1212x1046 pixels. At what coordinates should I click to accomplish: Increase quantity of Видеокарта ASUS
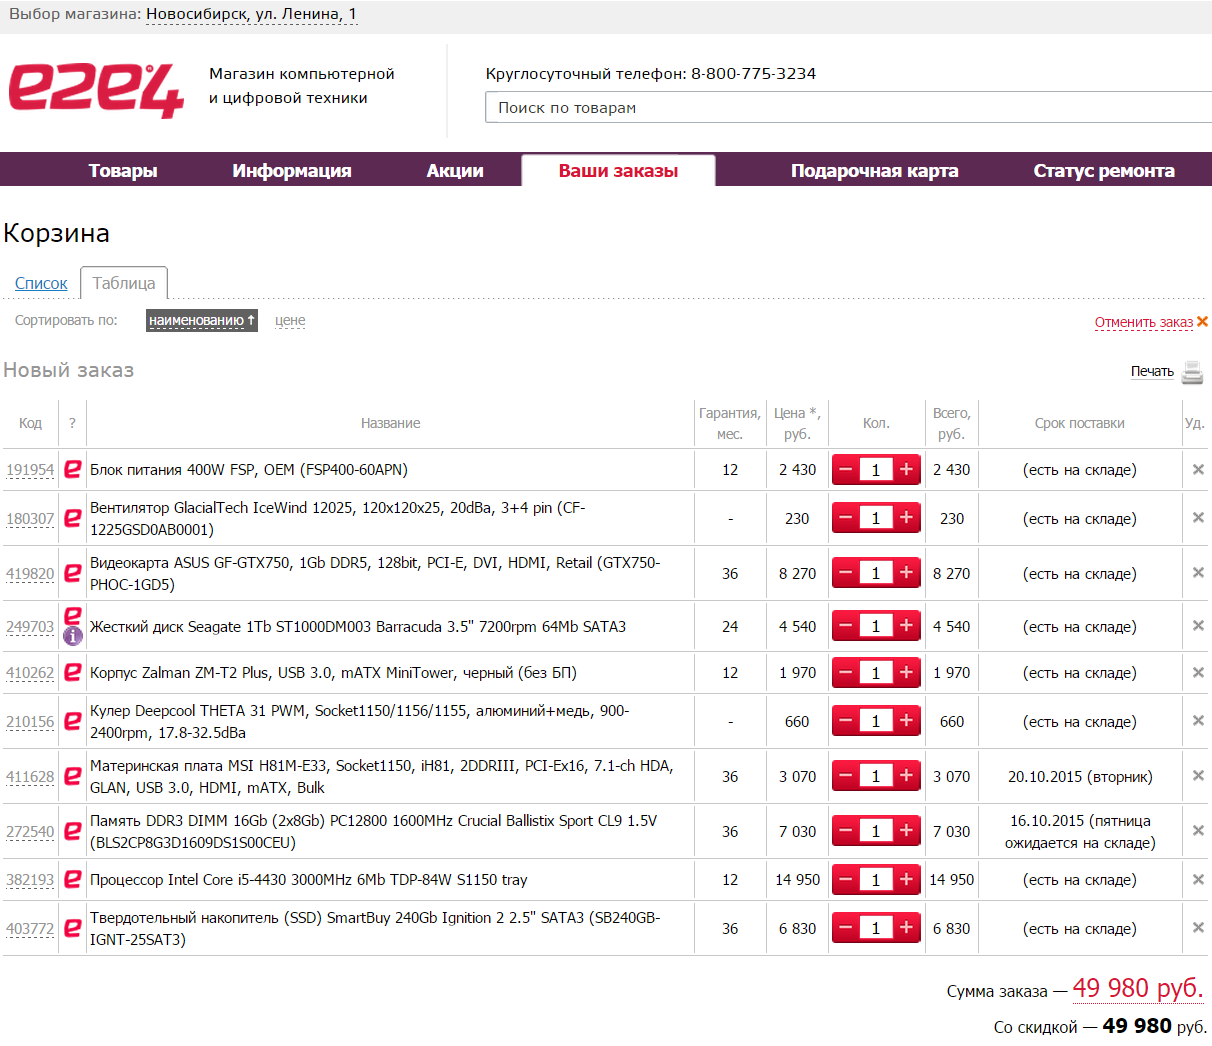[x=906, y=573]
